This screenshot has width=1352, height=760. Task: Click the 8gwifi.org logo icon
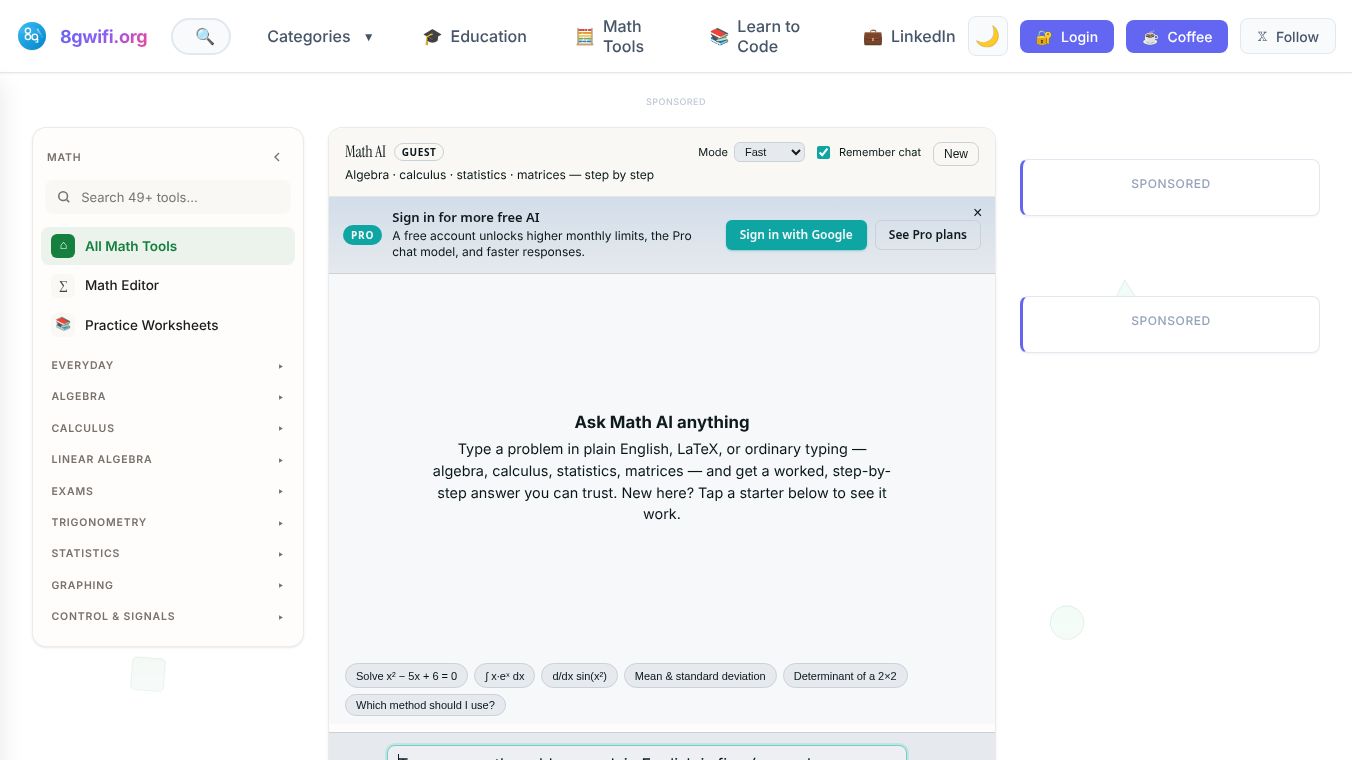coord(32,37)
